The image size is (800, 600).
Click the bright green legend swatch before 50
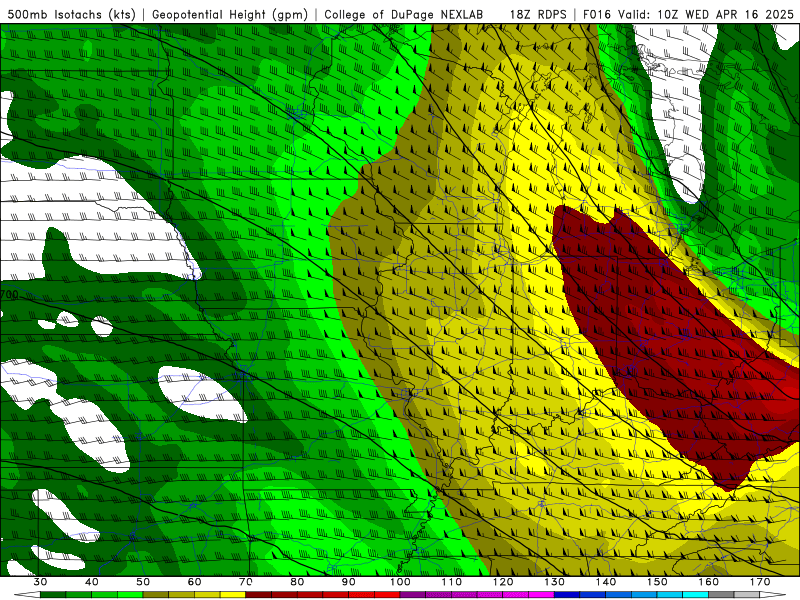tap(130, 594)
